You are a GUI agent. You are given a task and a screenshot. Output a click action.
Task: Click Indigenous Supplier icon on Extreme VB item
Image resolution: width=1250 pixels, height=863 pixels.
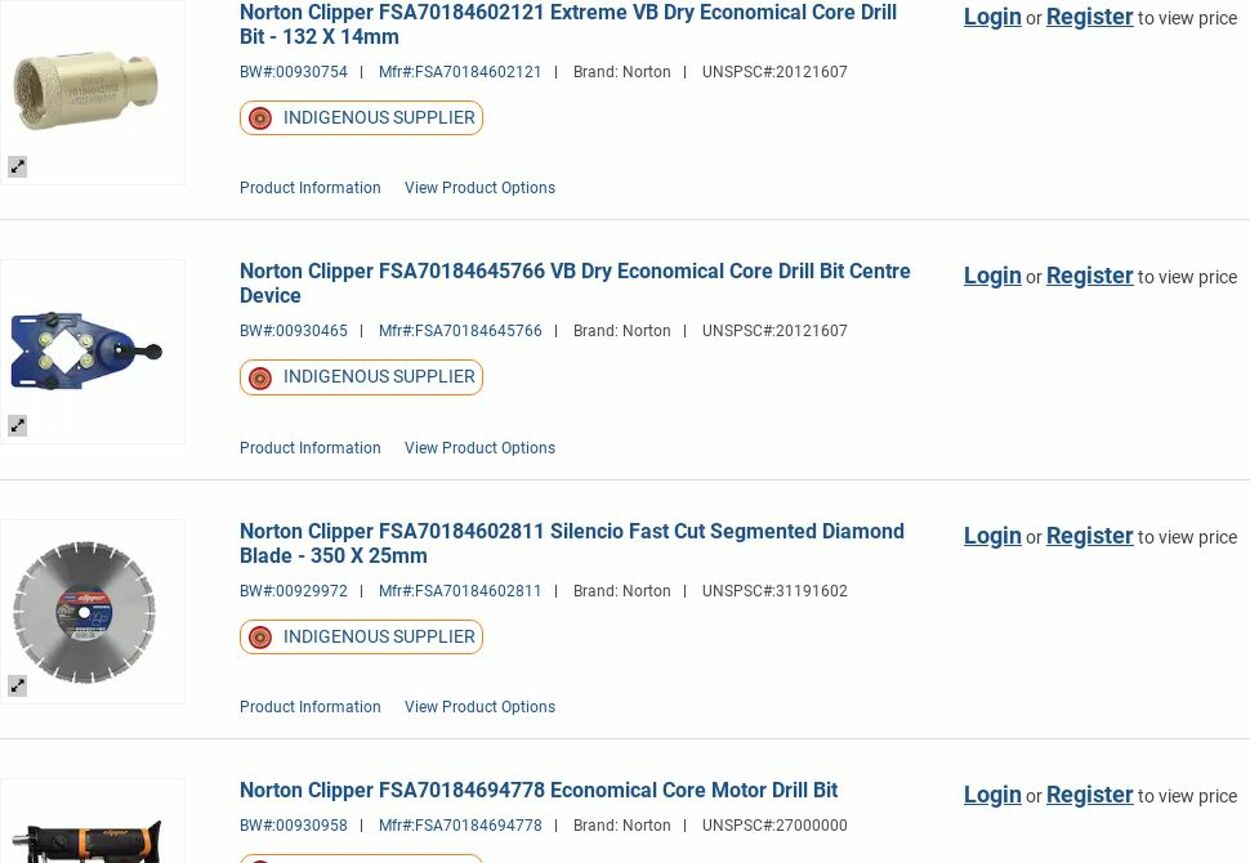[260, 118]
